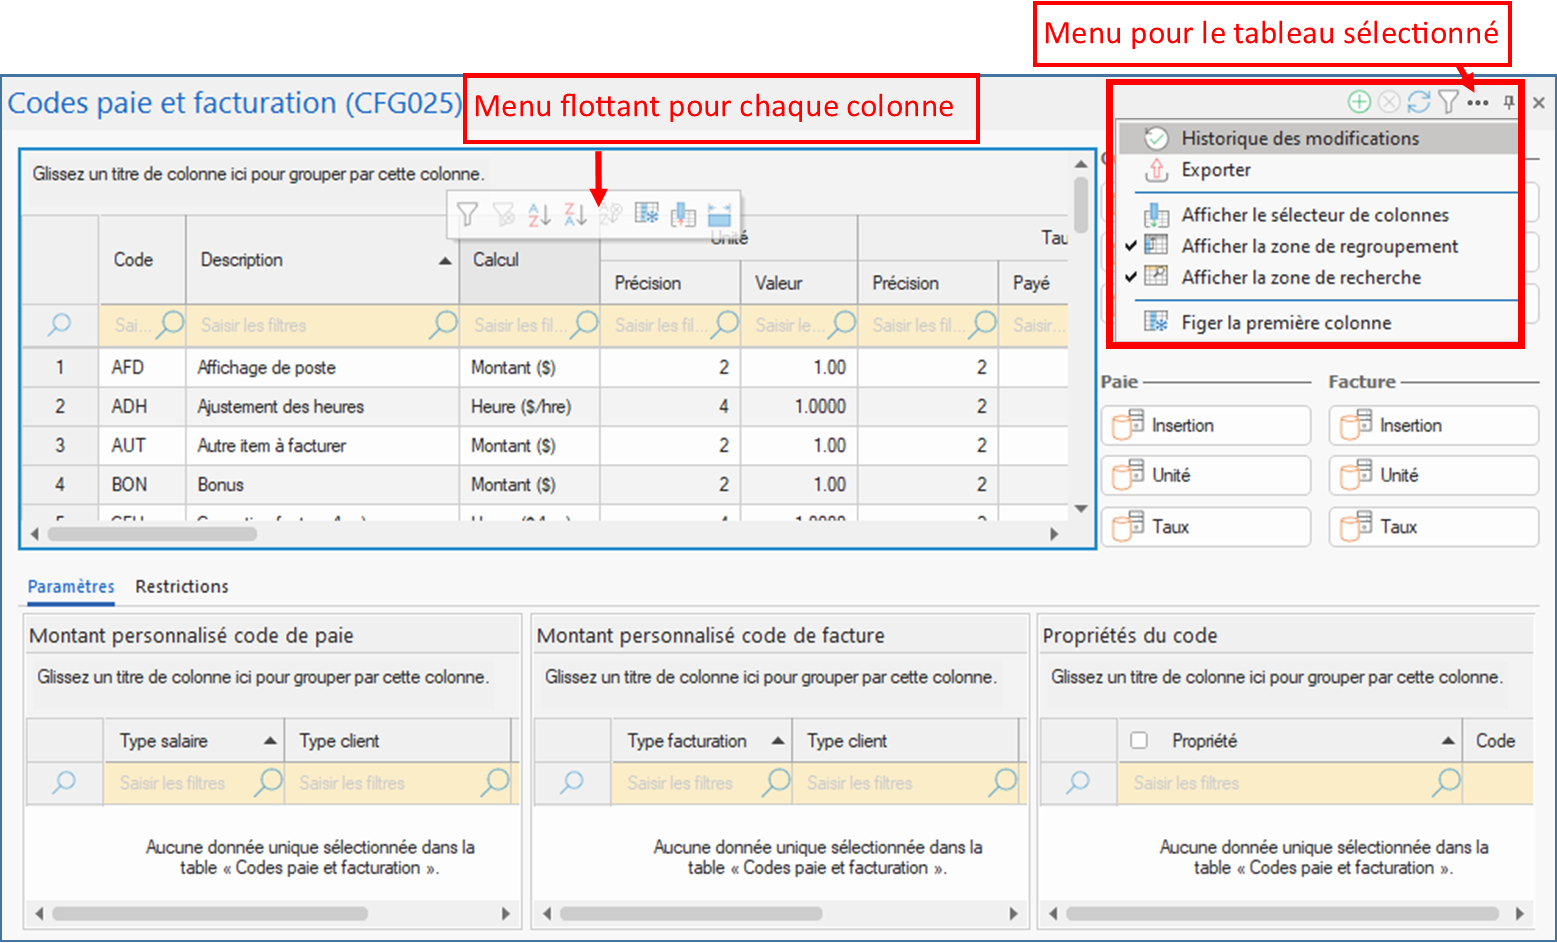The width and height of the screenshot is (1557, 943).
Task: Select 'Historique des modifications' menu entry
Action: pyautogui.click(x=1299, y=138)
